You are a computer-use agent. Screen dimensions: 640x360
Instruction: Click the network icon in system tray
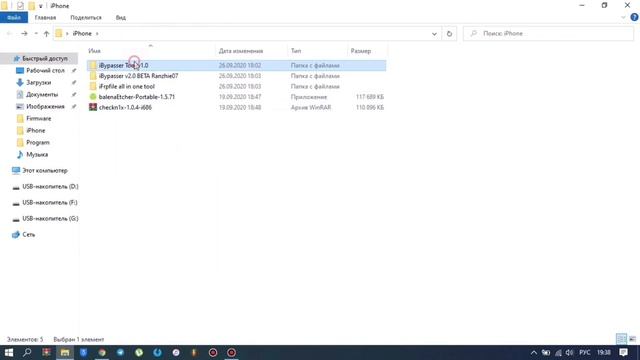pyautogui.click(x=558, y=353)
